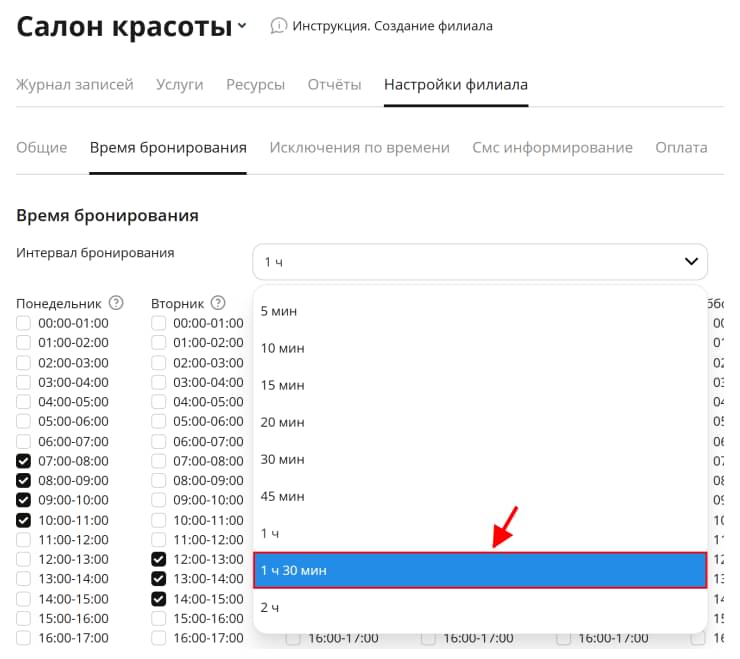Choose 2 ч interval option
The height and width of the screenshot is (659, 740).
(480, 608)
